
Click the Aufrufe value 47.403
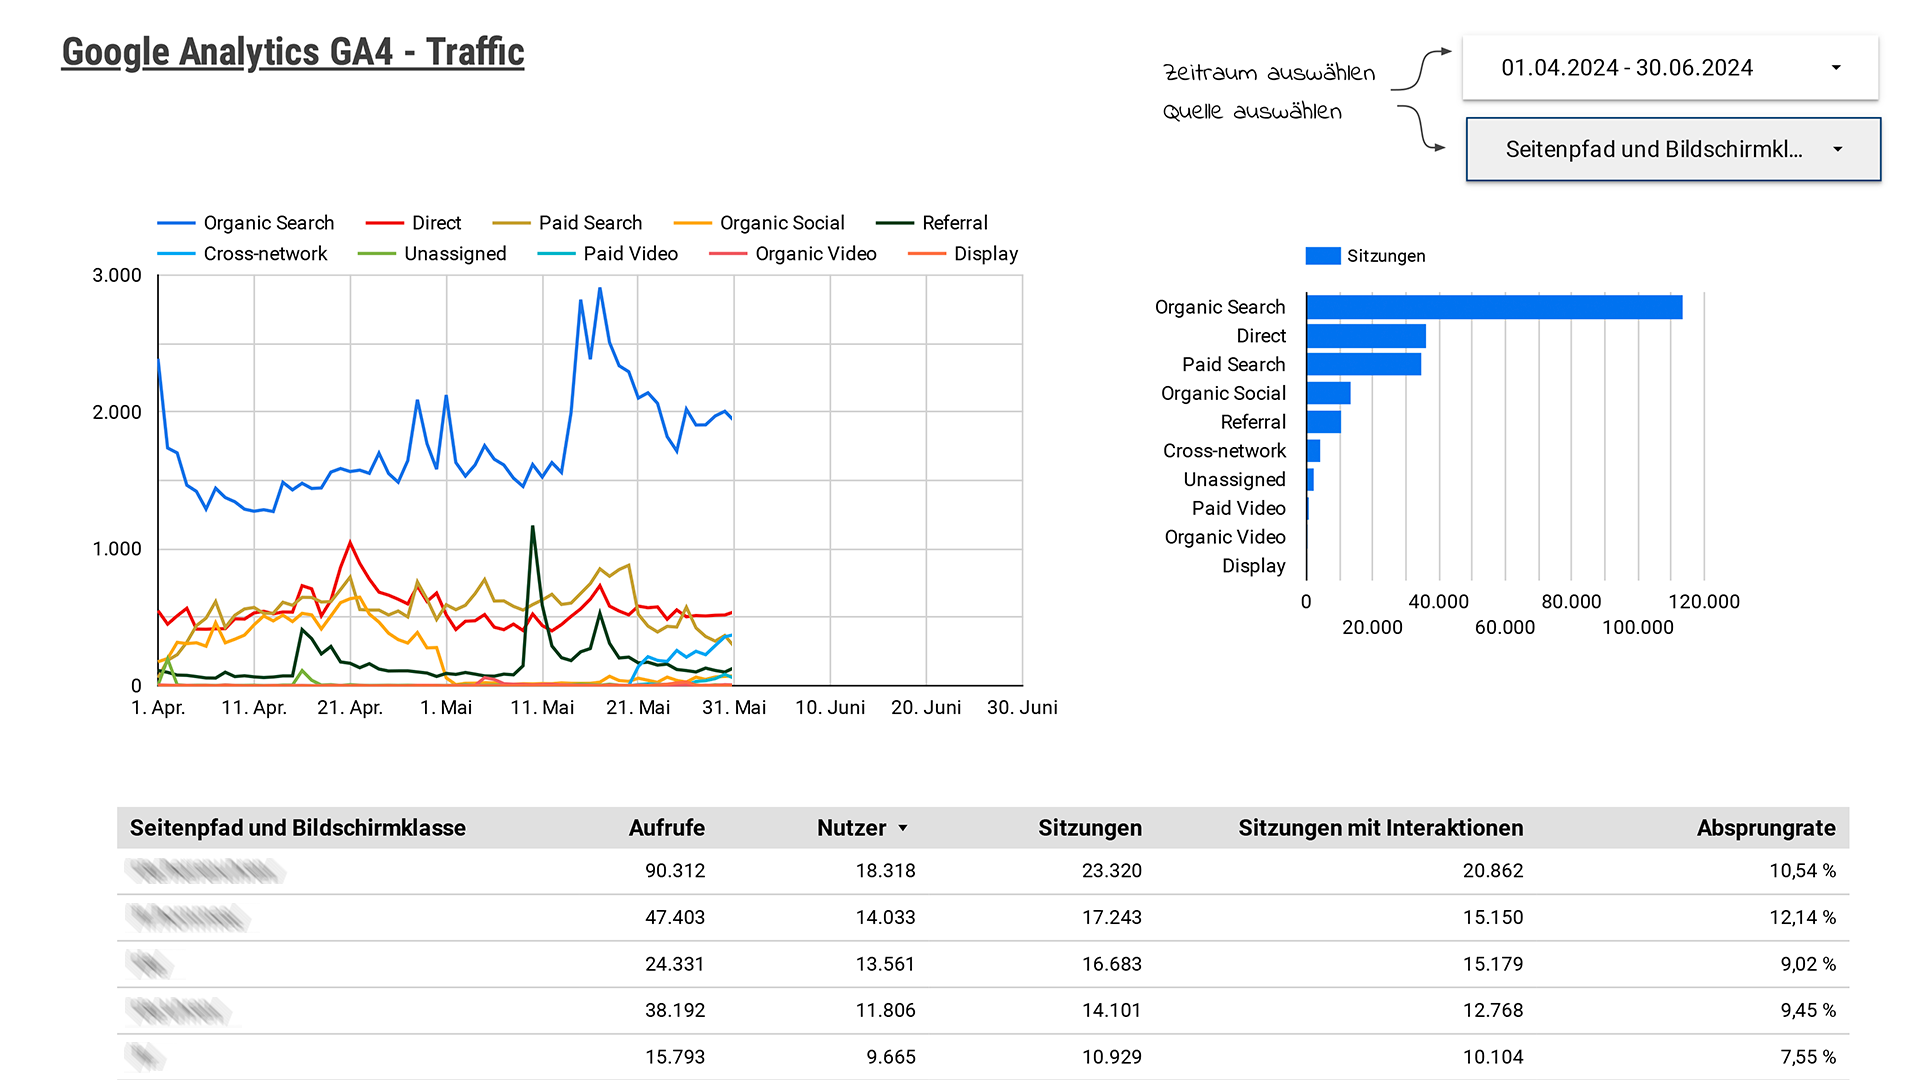675,917
